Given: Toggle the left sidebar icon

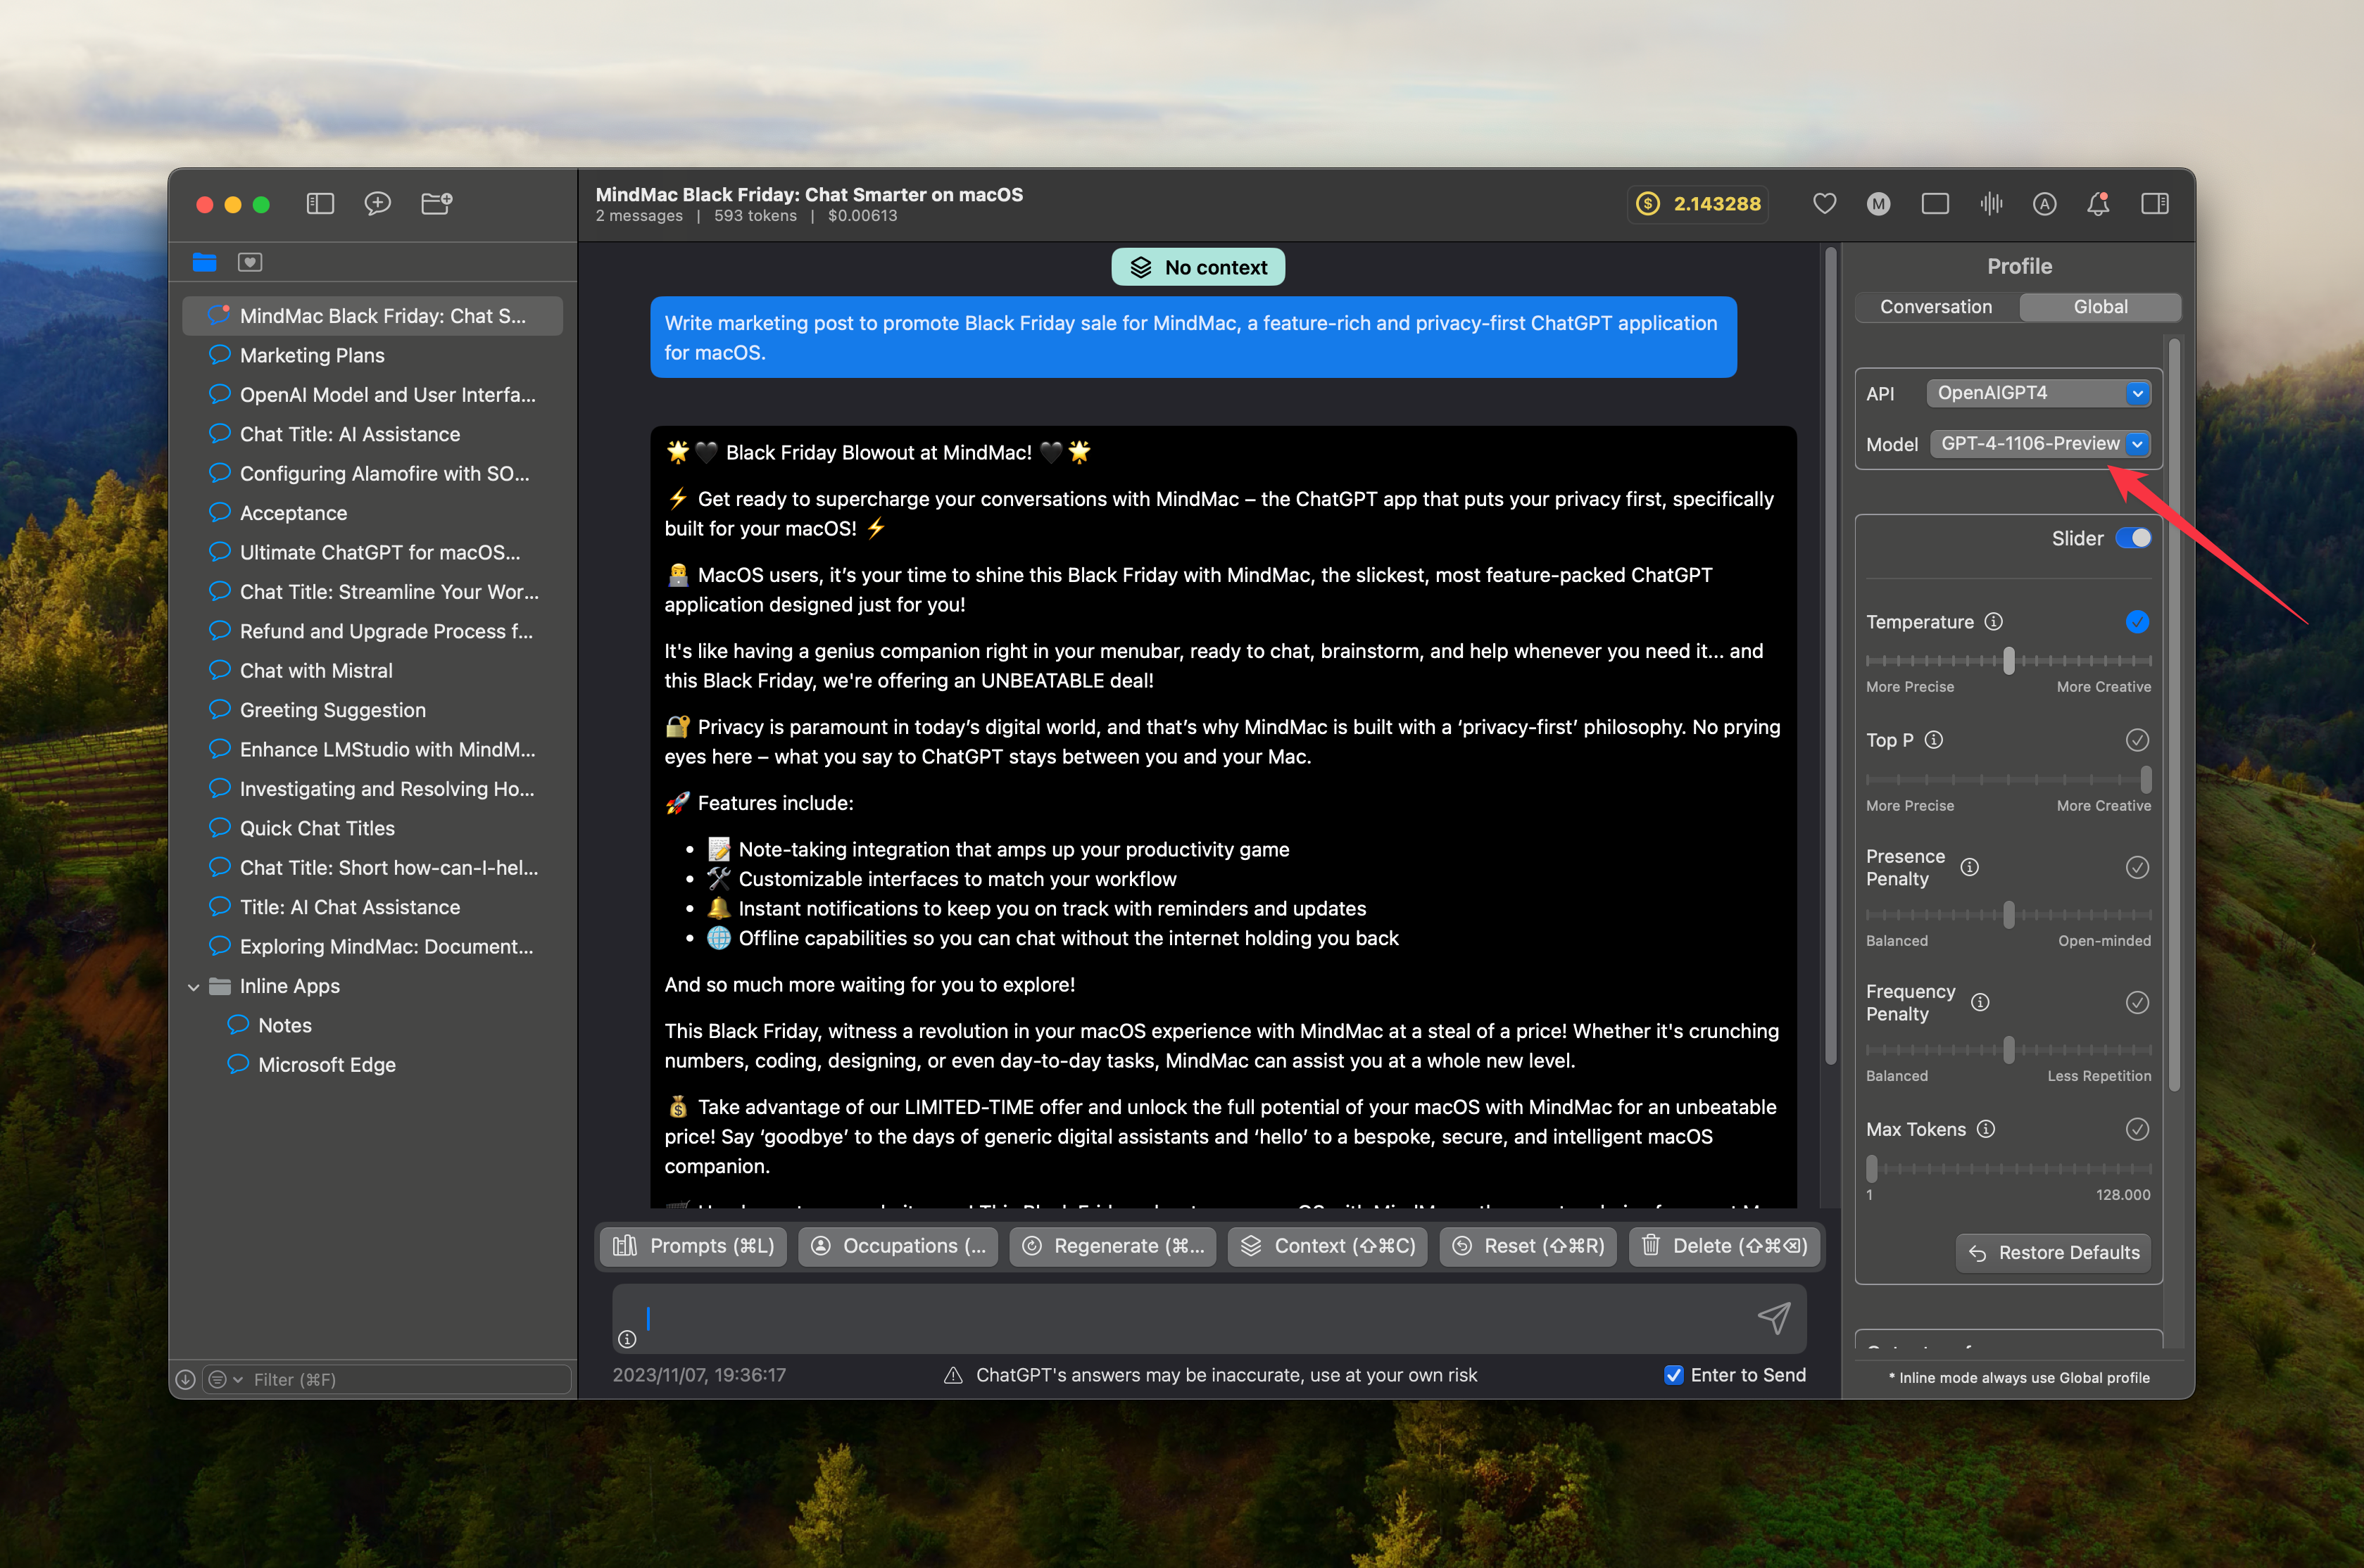Looking at the screenshot, I should point(320,204).
